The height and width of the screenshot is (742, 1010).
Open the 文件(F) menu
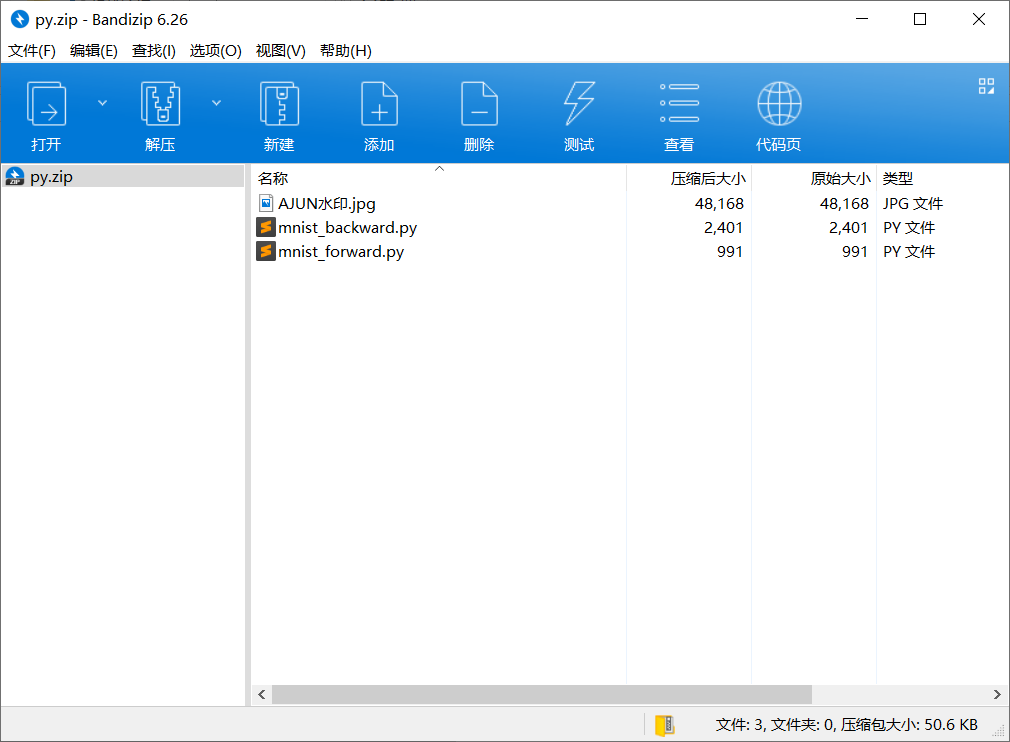tap(31, 50)
